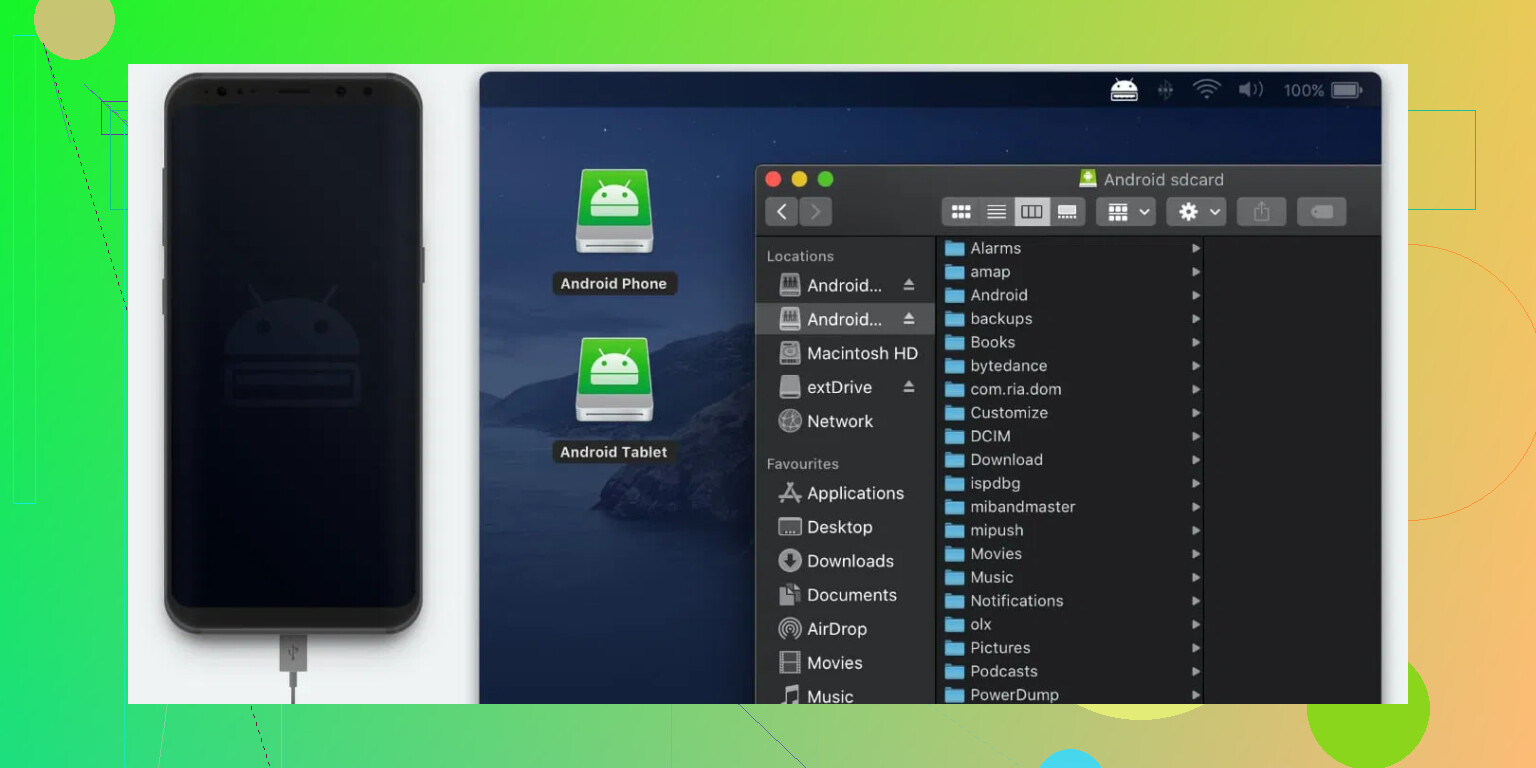
Task: Expand the Notifications folder arrow
Action: click(1195, 601)
